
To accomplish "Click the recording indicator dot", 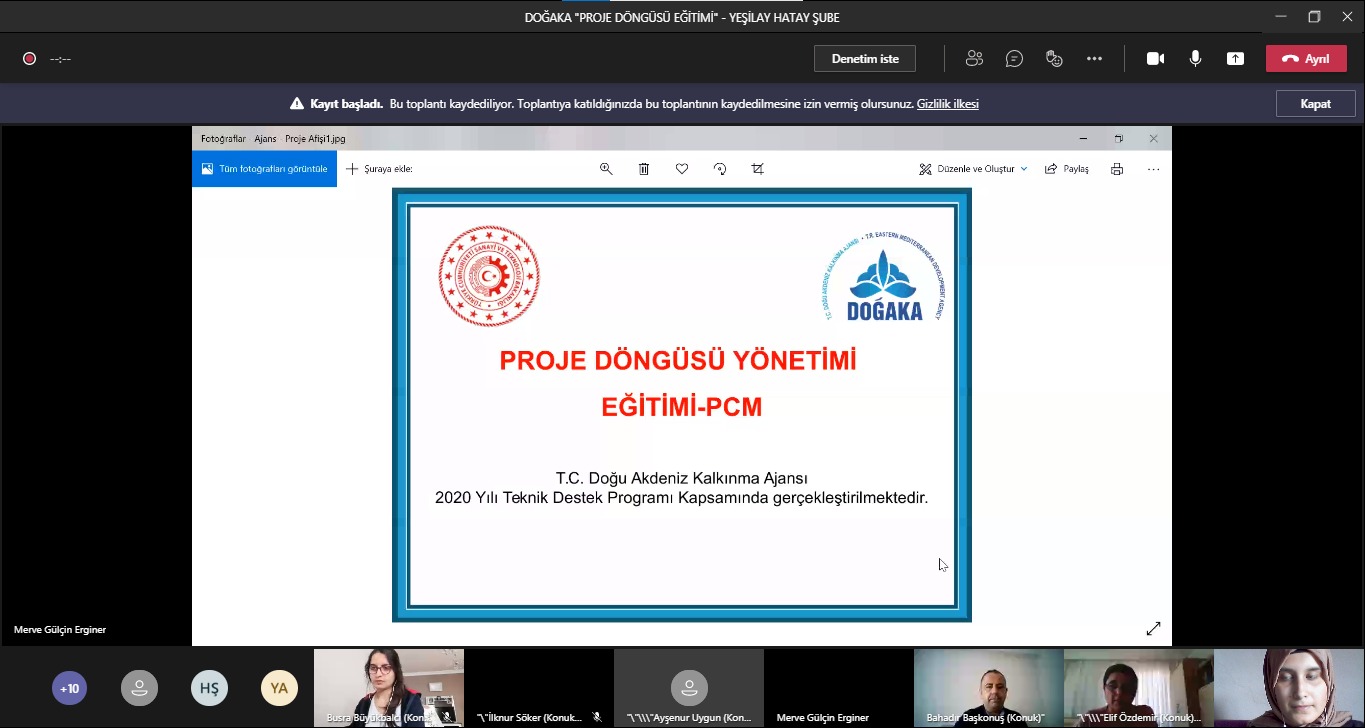I will pos(29,59).
